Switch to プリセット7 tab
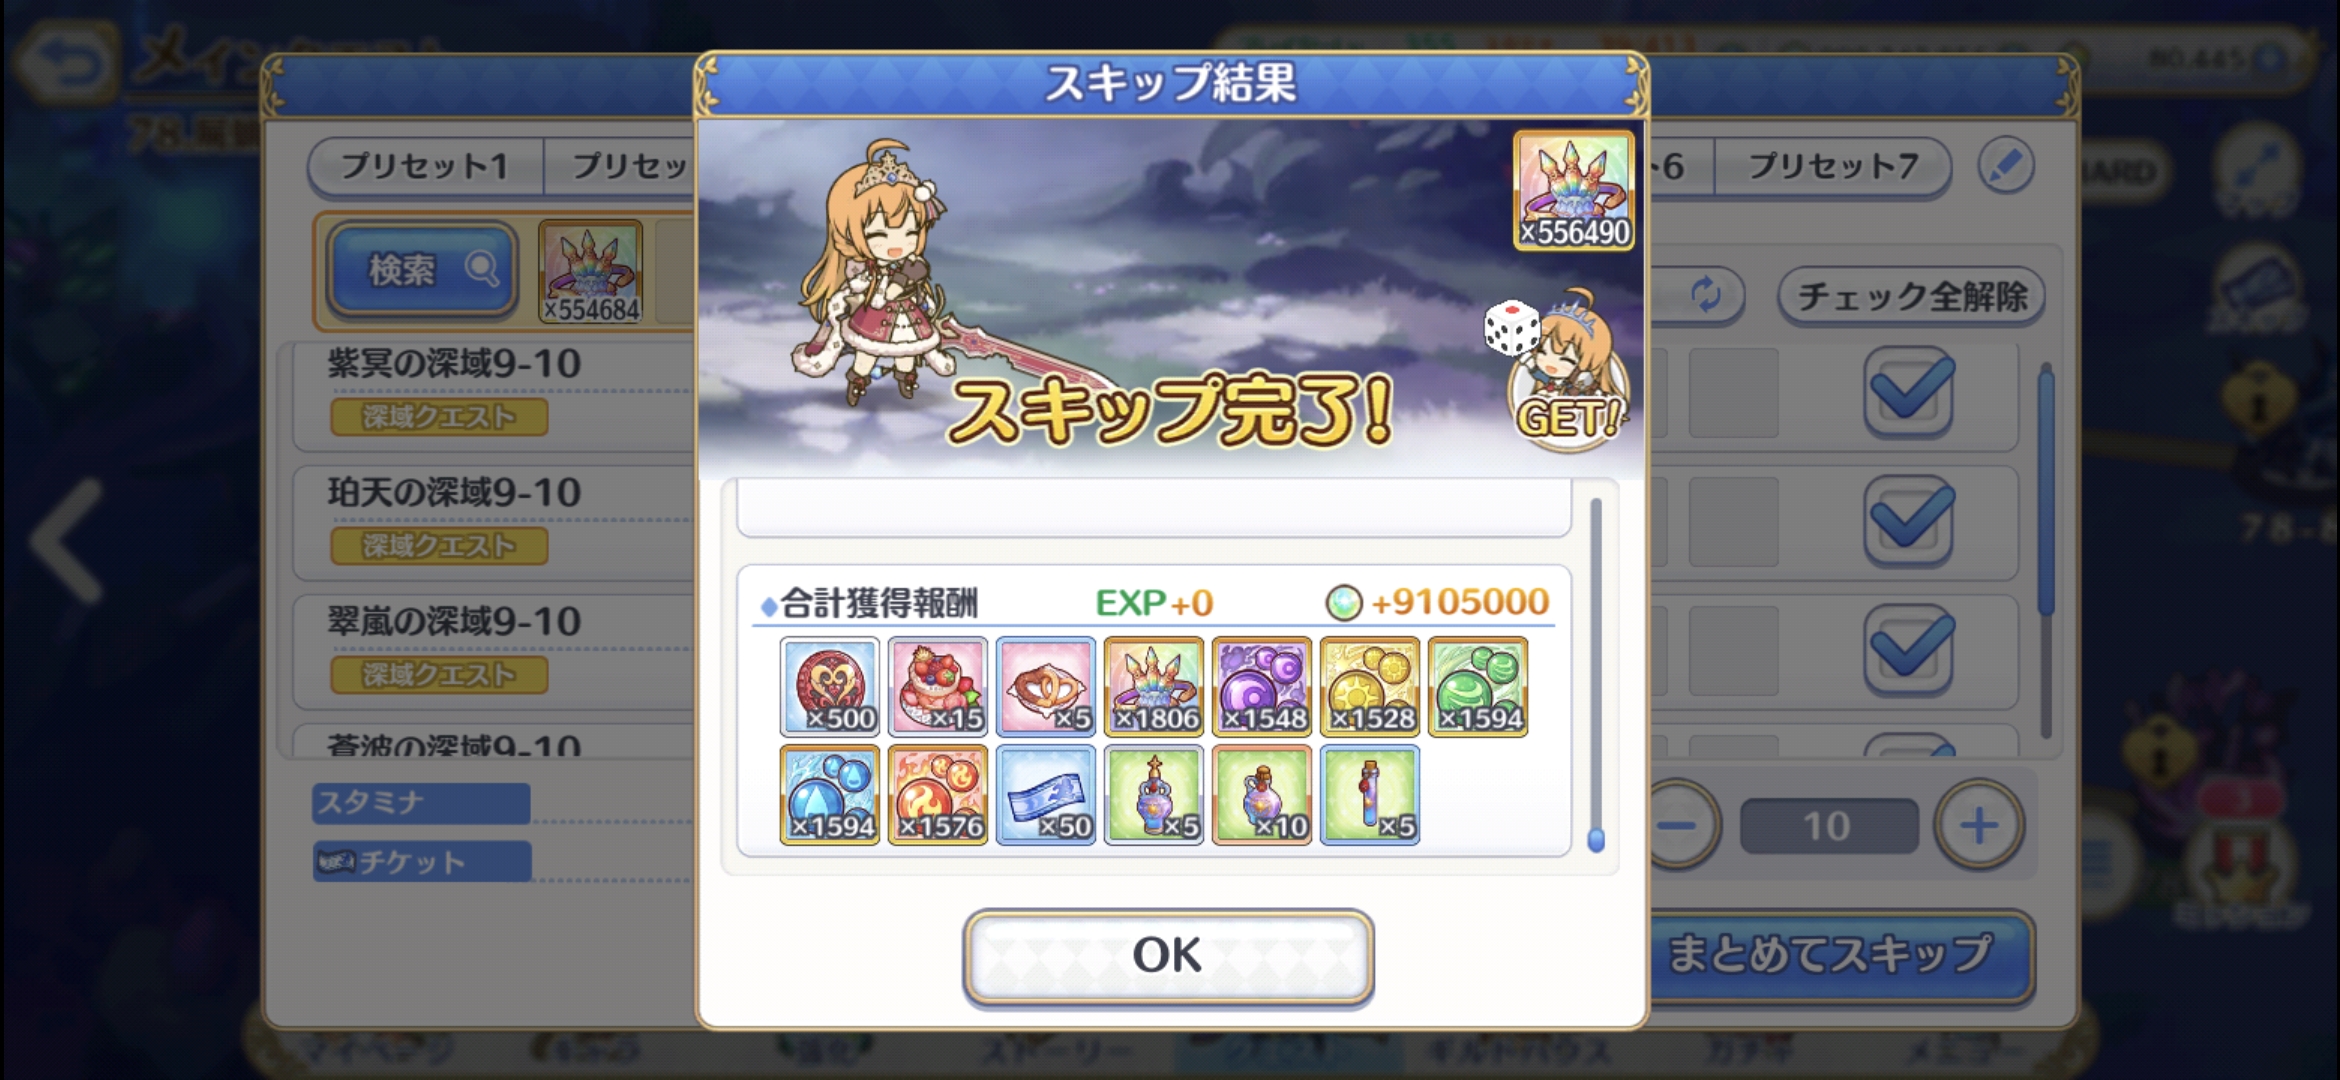 pos(1833,166)
